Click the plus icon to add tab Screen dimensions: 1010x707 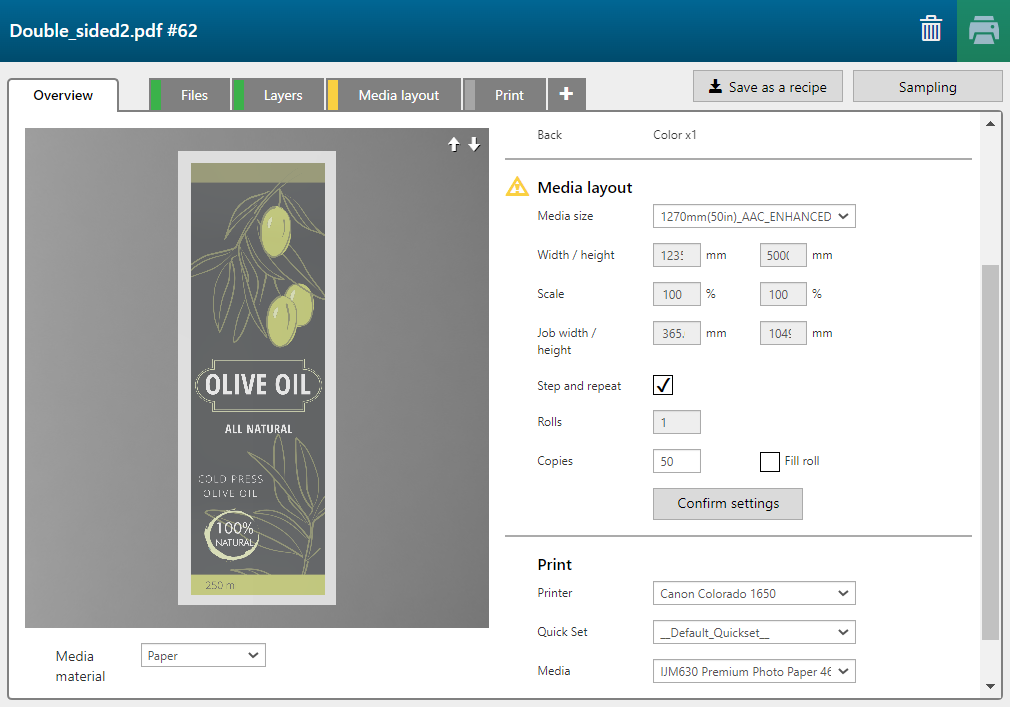566,94
